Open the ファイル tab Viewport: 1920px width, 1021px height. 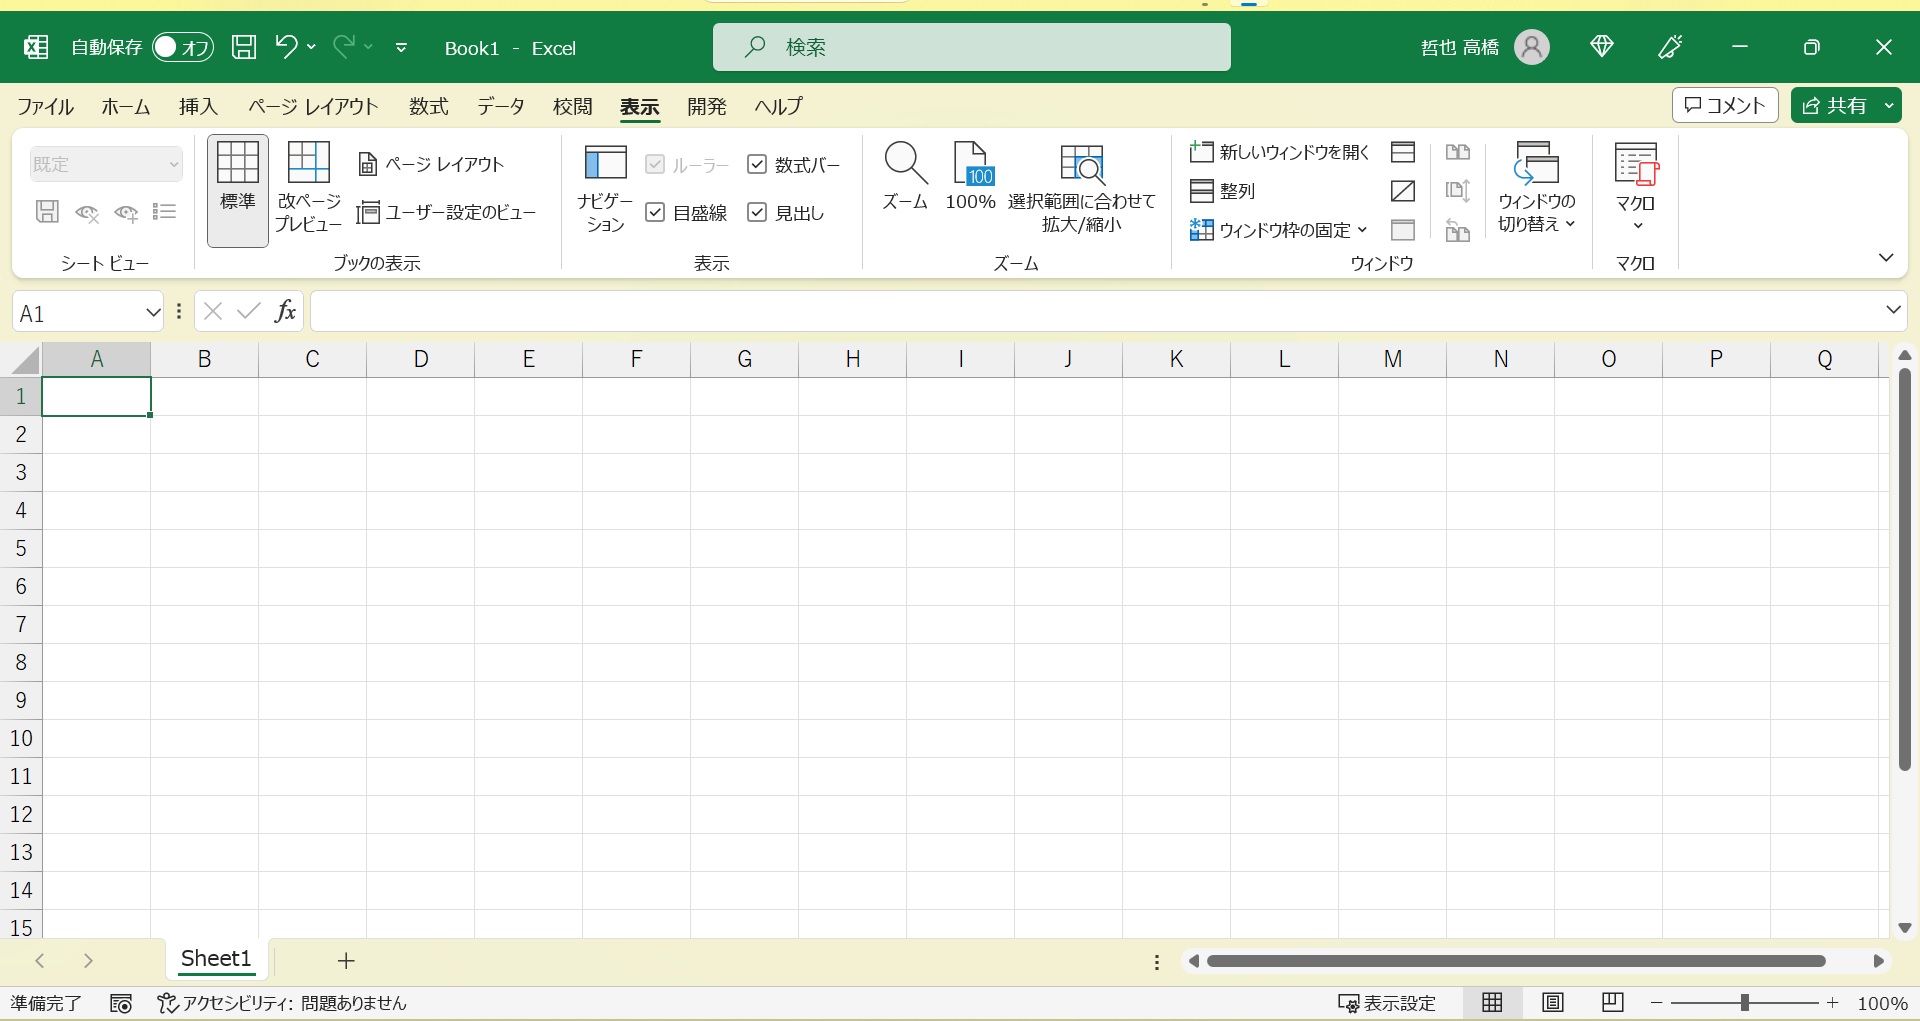(x=45, y=106)
